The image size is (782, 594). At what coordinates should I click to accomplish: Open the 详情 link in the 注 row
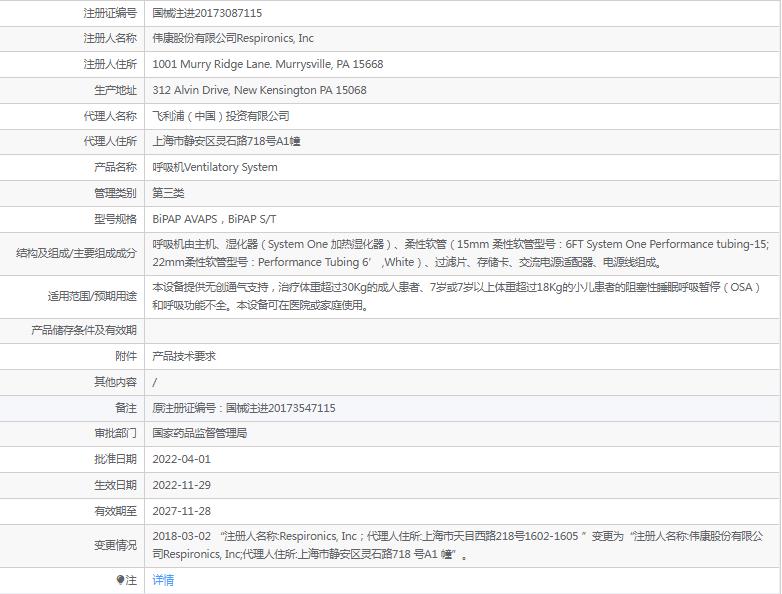point(163,580)
